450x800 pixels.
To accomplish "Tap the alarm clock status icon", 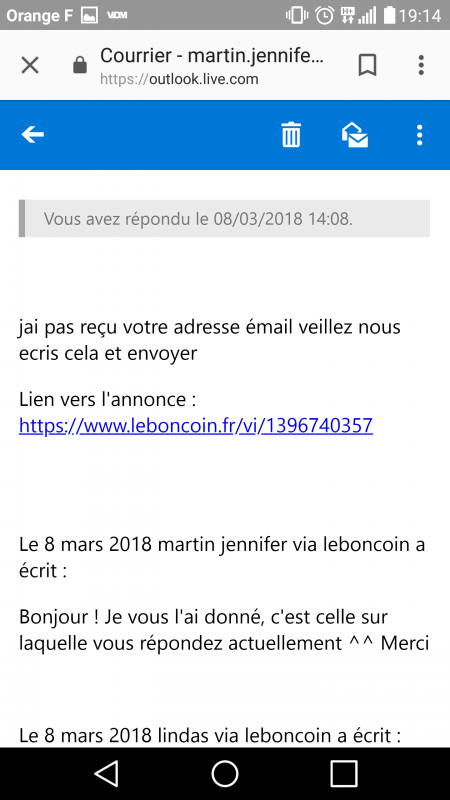I will tap(324, 15).
